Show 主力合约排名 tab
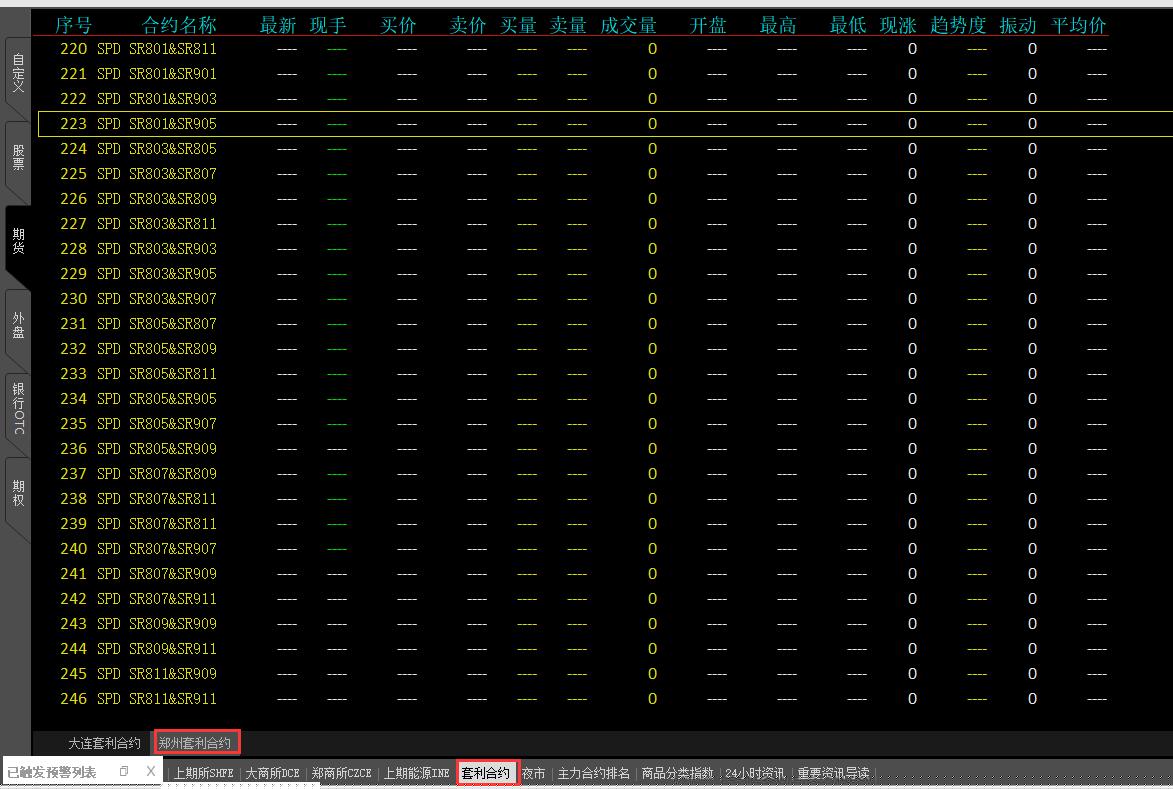The height and width of the screenshot is (789, 1173). coord(594,773)
